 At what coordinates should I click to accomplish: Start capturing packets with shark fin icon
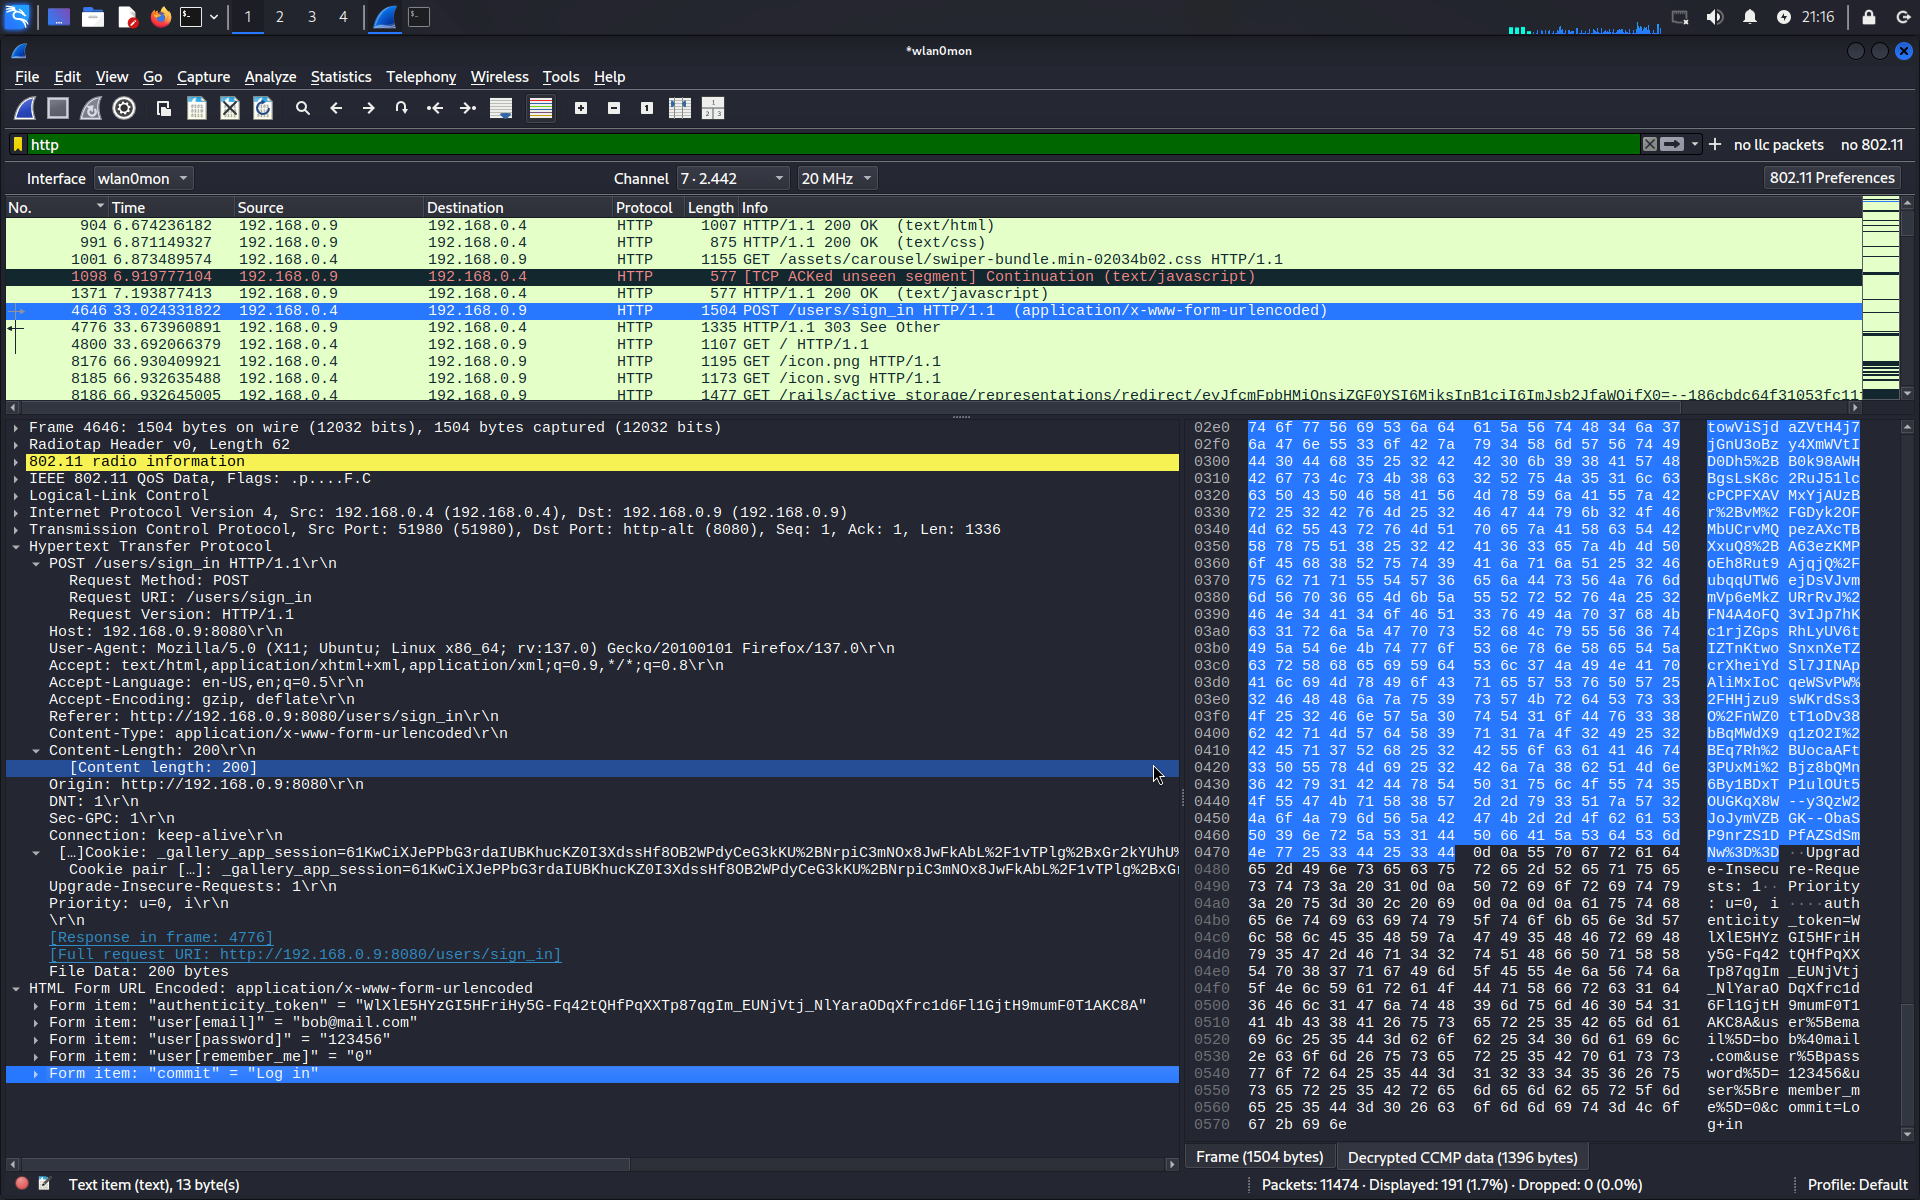coord(25,108)
